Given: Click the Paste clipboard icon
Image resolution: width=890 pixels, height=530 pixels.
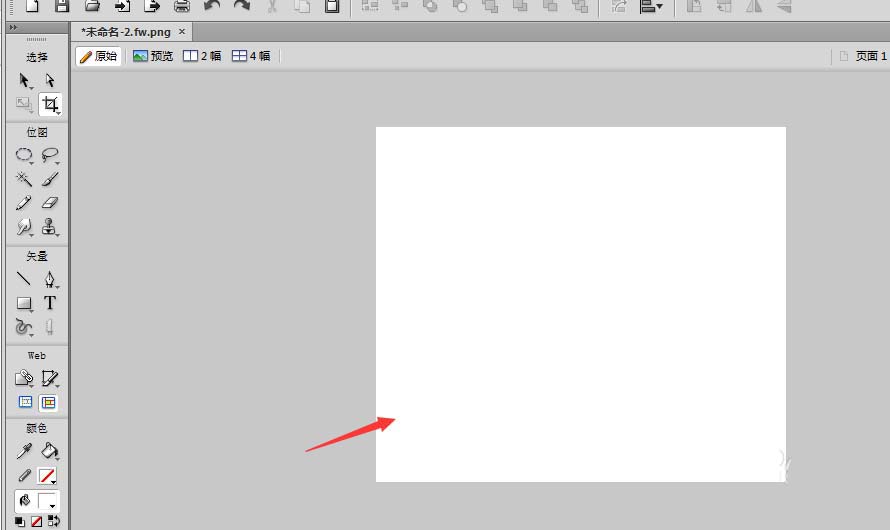Looking at the screenshot, I should pos(332,6).
